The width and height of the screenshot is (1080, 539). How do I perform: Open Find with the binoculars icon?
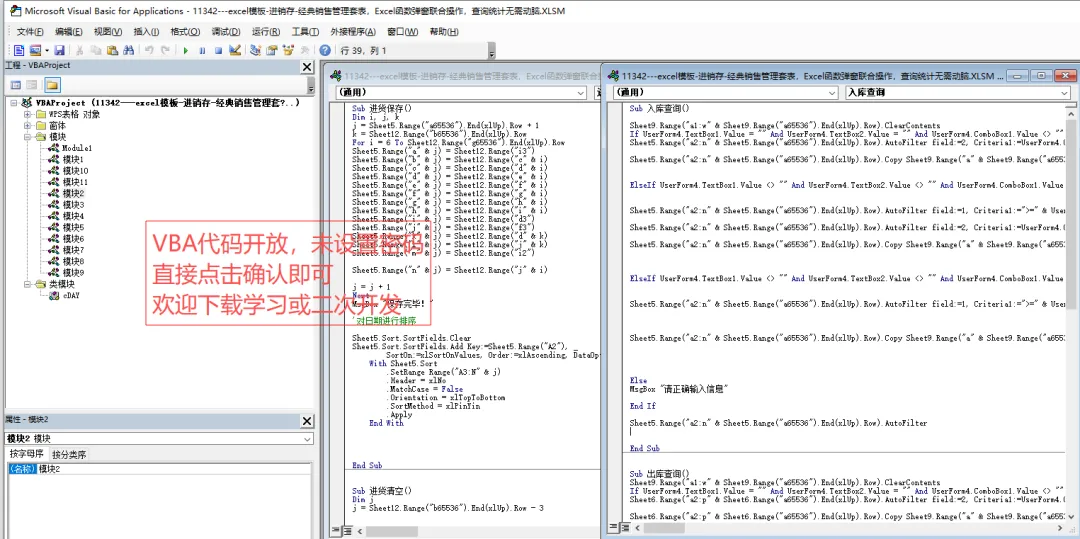click(x=127, y=50)
